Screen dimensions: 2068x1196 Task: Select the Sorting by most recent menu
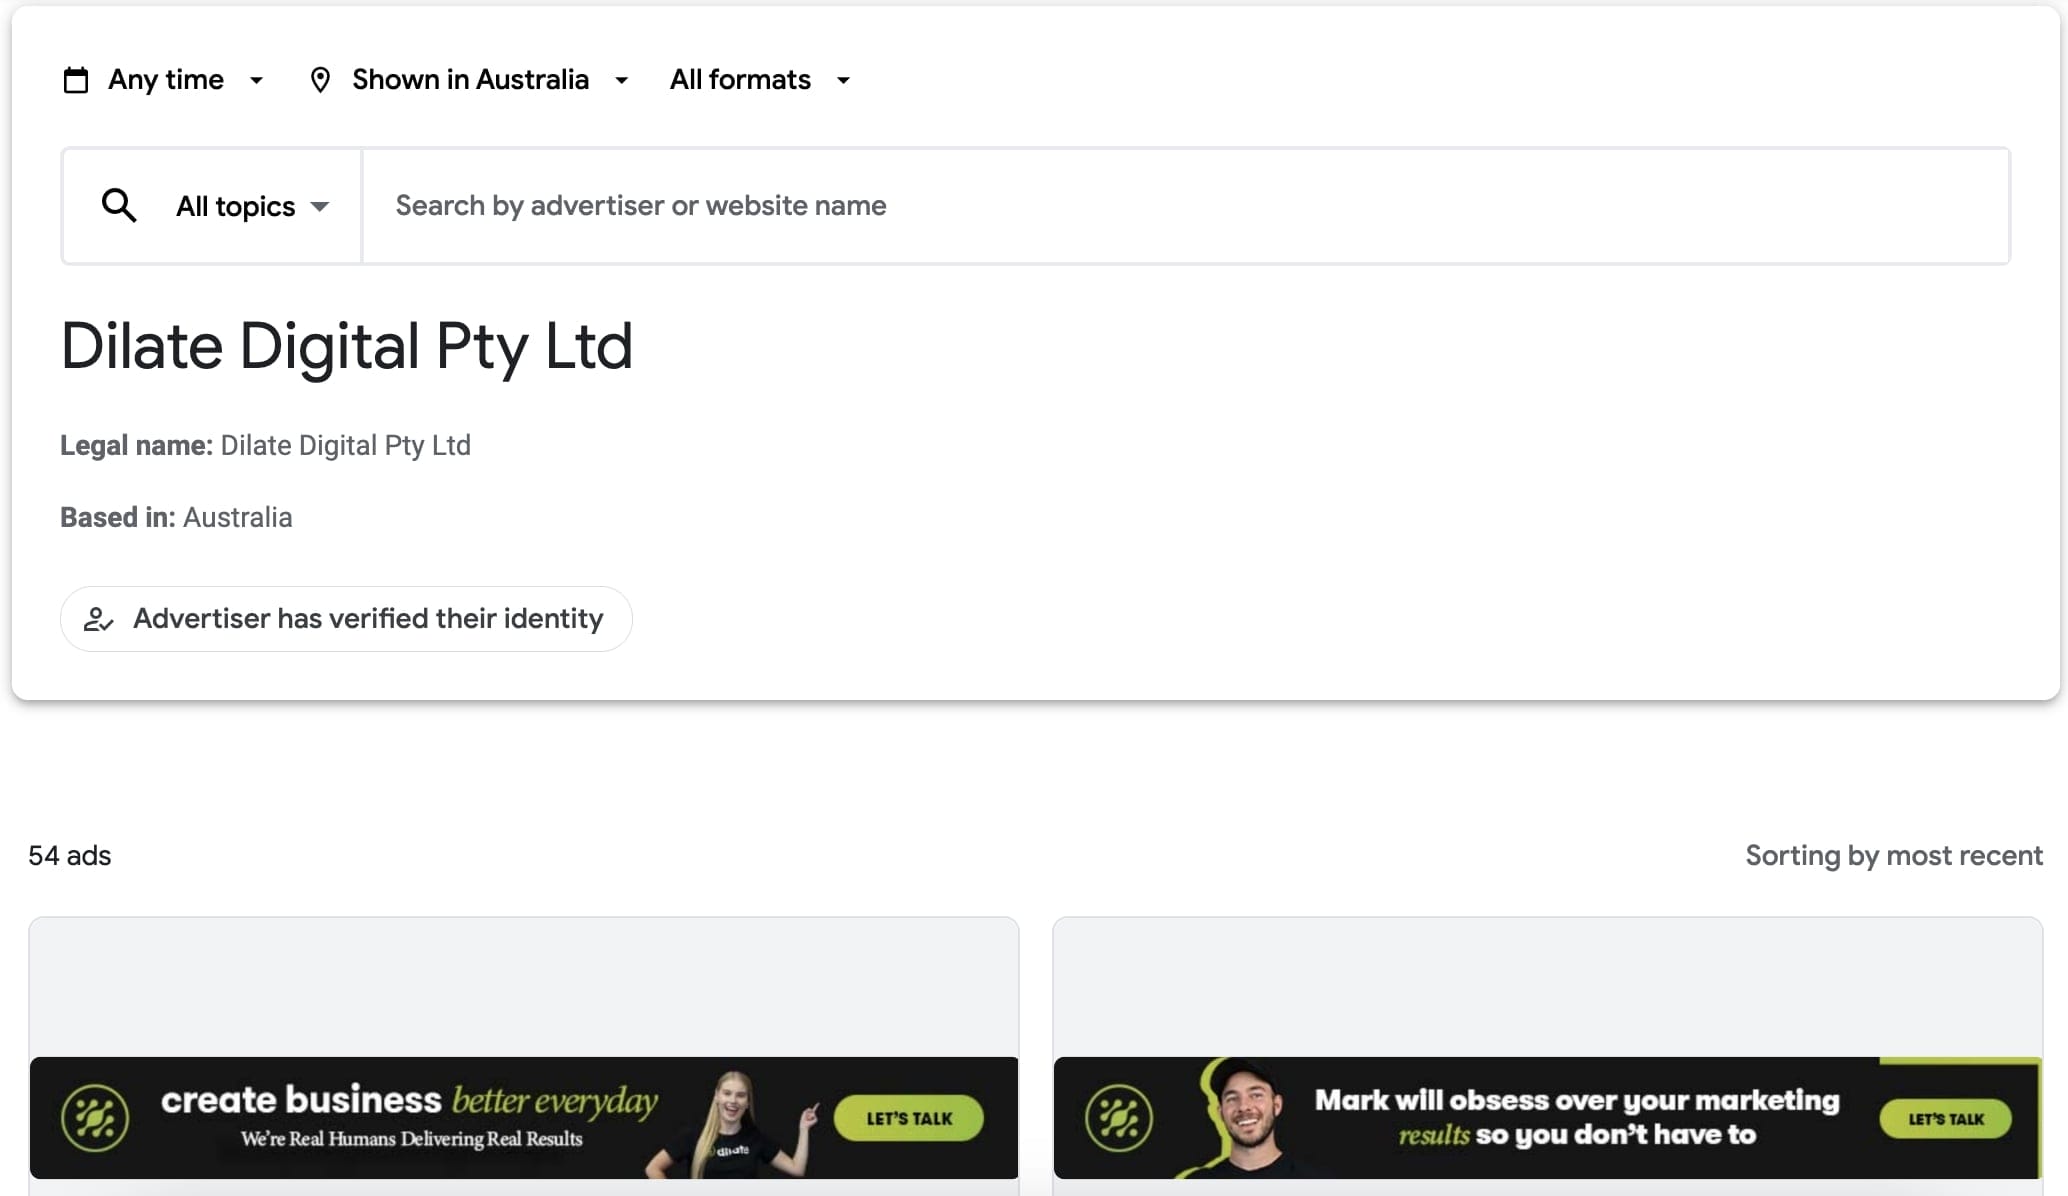coord(1893,854)
